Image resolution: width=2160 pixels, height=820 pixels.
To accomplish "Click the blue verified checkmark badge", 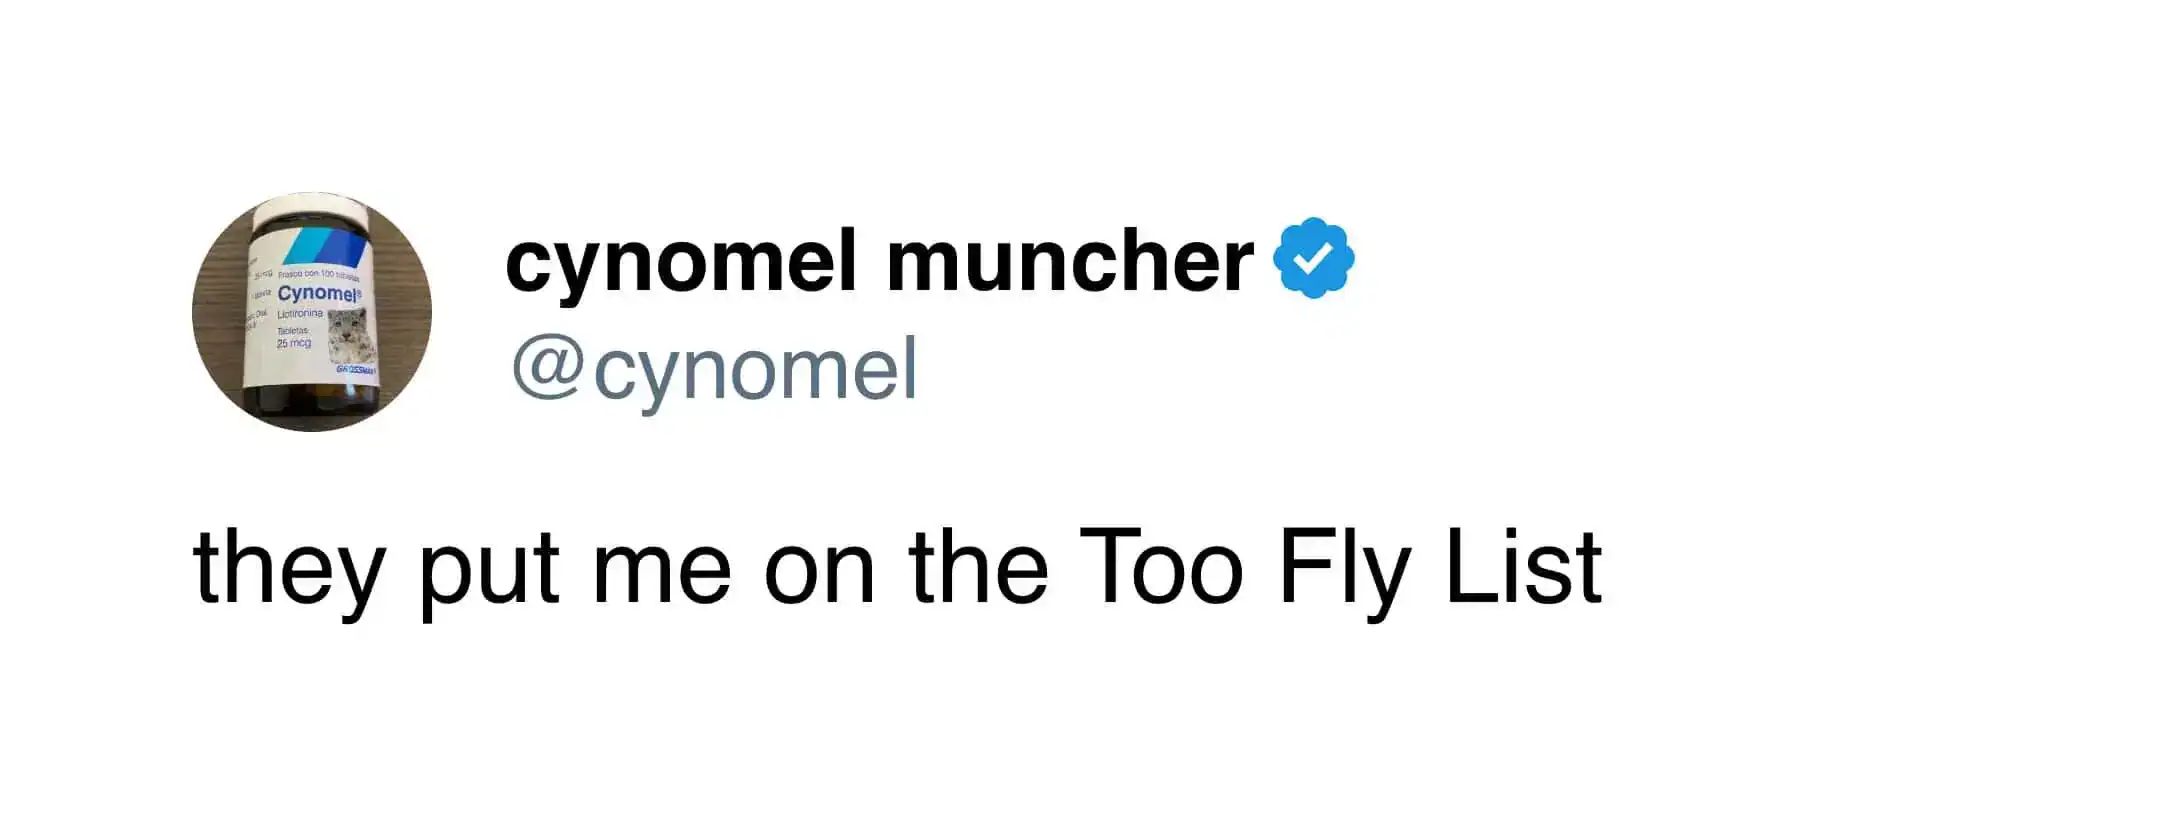I will coord(1313,258).
